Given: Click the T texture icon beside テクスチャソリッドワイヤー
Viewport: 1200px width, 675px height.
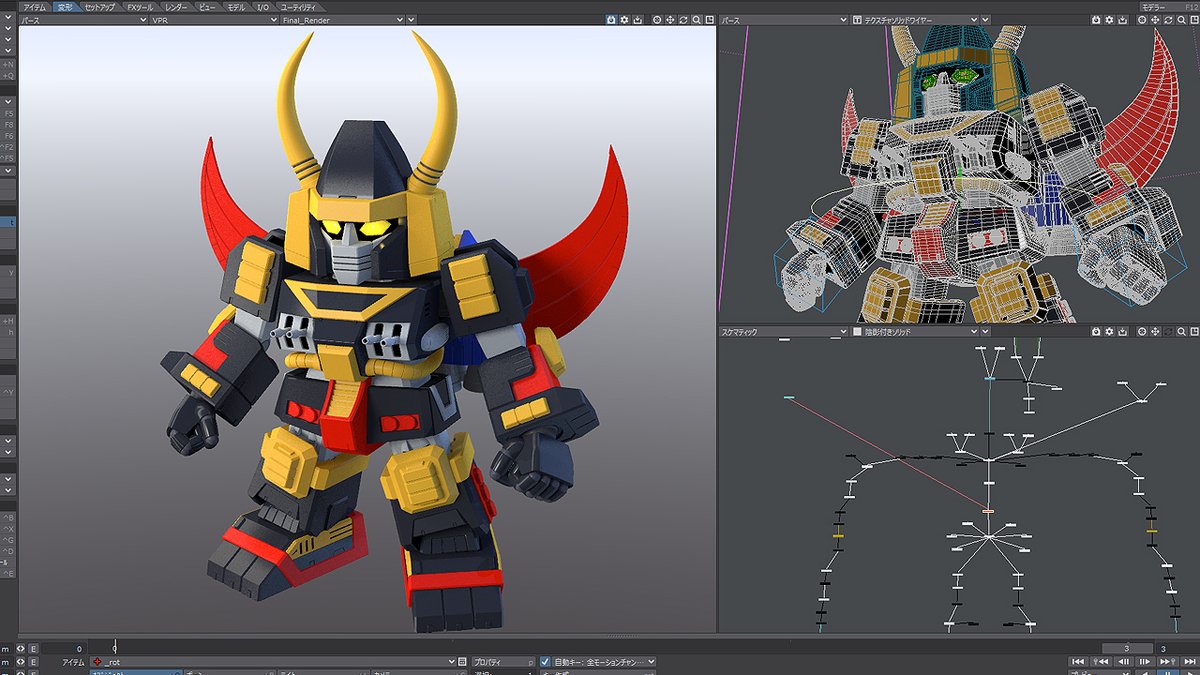Looking at the screenshot, I should [x=857, y=19].
